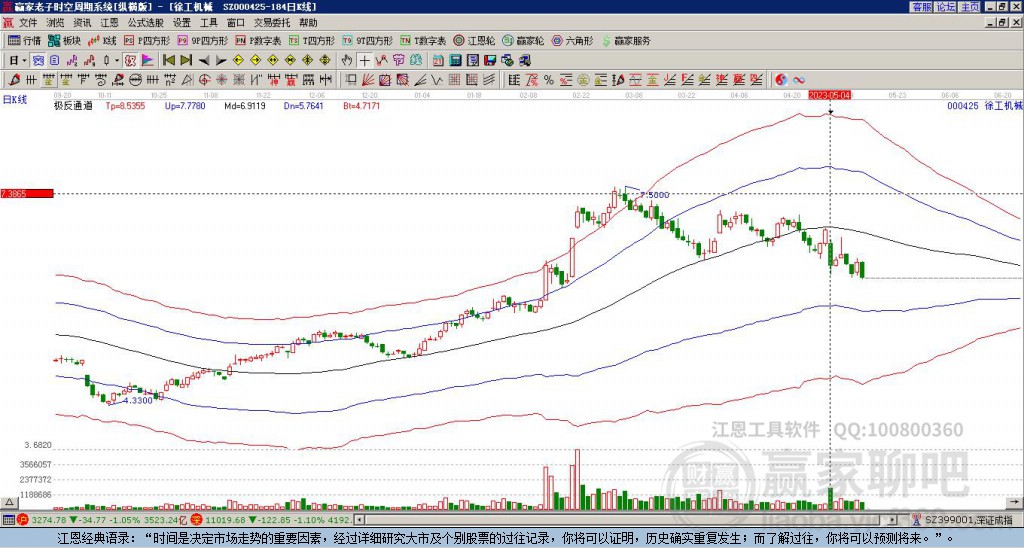Select the red crosshair circle tool
Image resolution: width=1024 pixels, height=548 pixels.
pyautogui.click(x=204, y=80)
